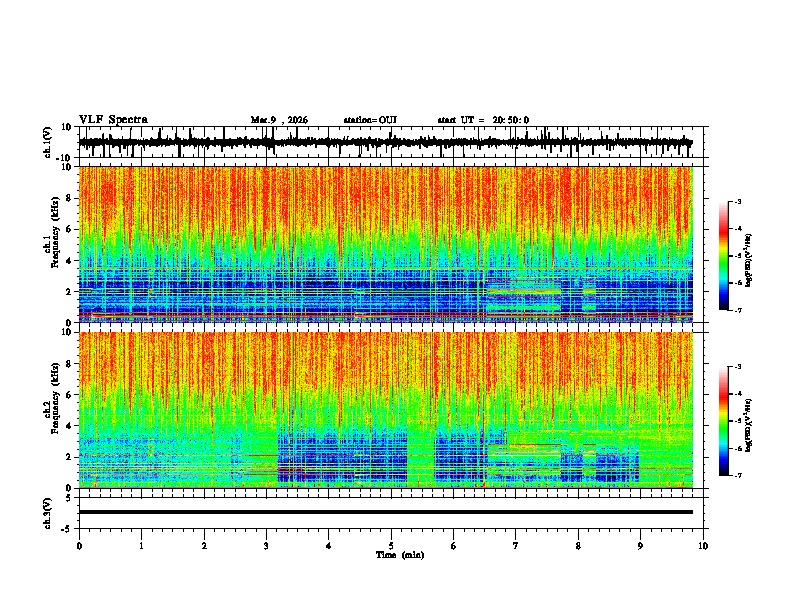Click the ch.1 PSD color scale bar
Image resolution: width=792 pixels, height=612 pixels.
tap(724, 256)
